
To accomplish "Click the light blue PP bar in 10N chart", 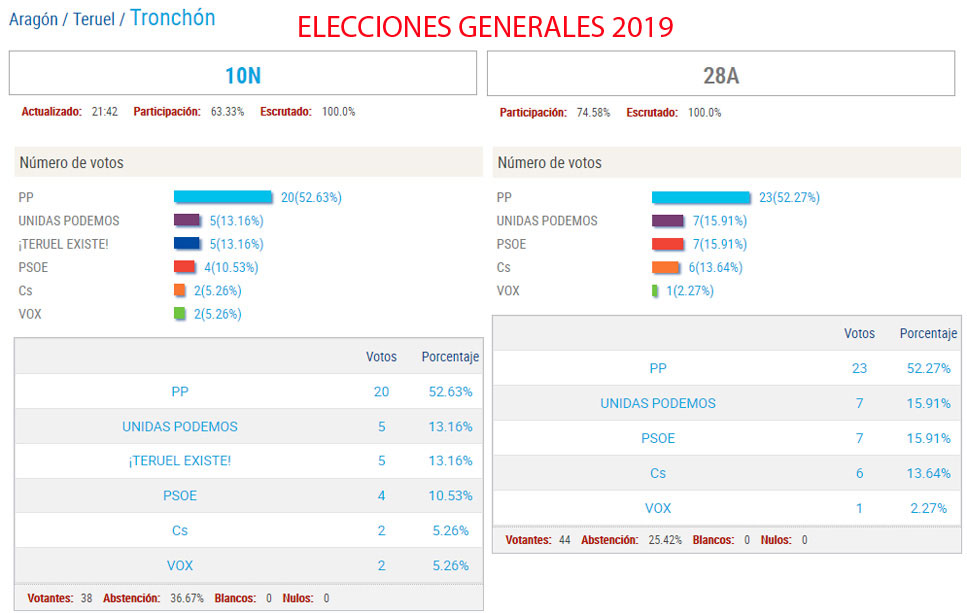I will (223, 197).
